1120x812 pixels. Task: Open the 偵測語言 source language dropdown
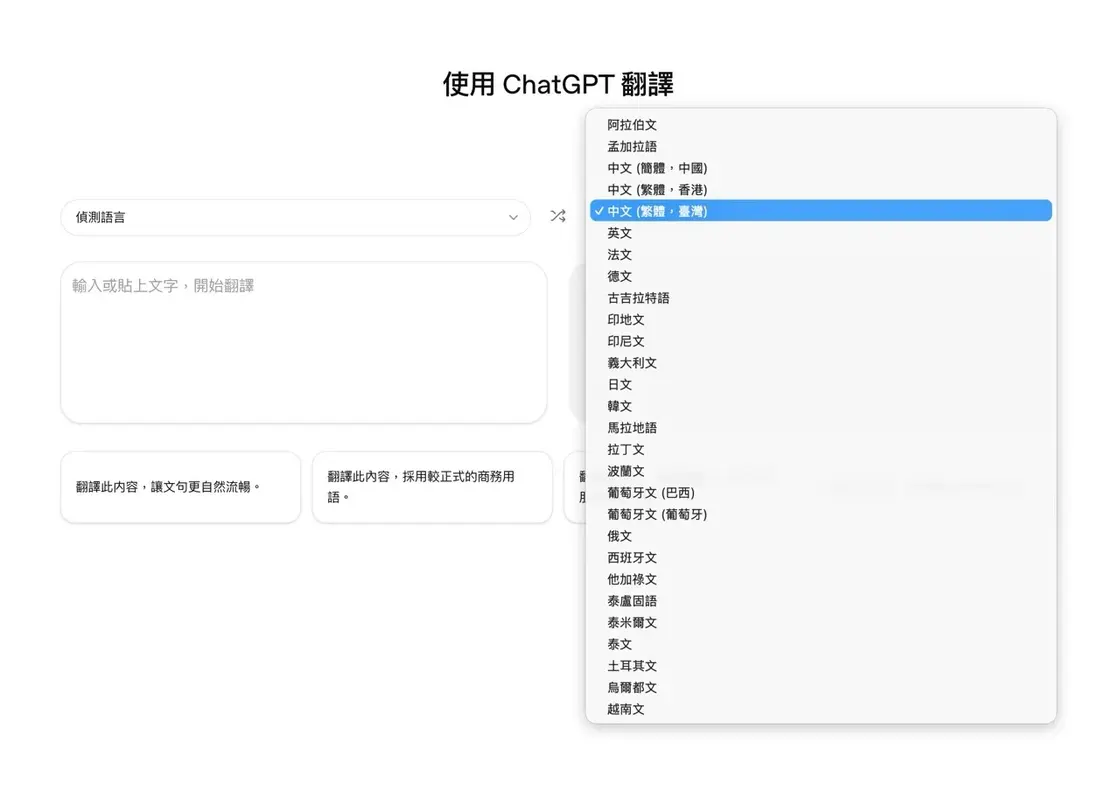pos(296,217)
